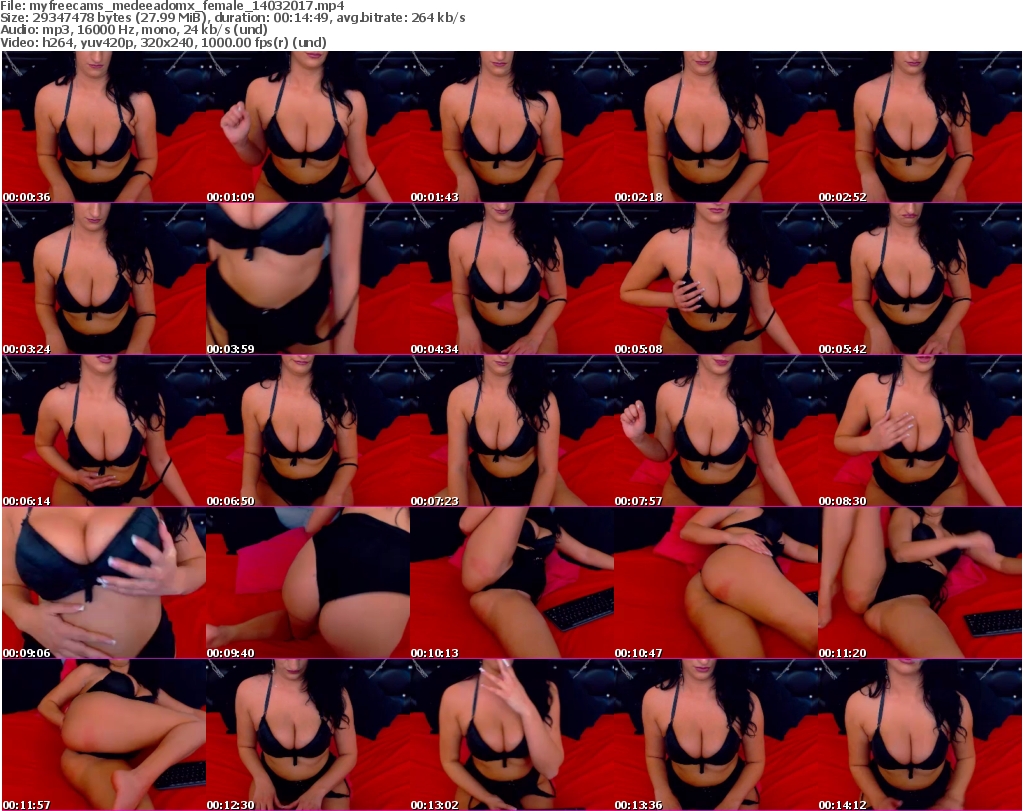Open the thumbnail stamped 00:06:14
The image size is (1024, 811).
(104, 431)
